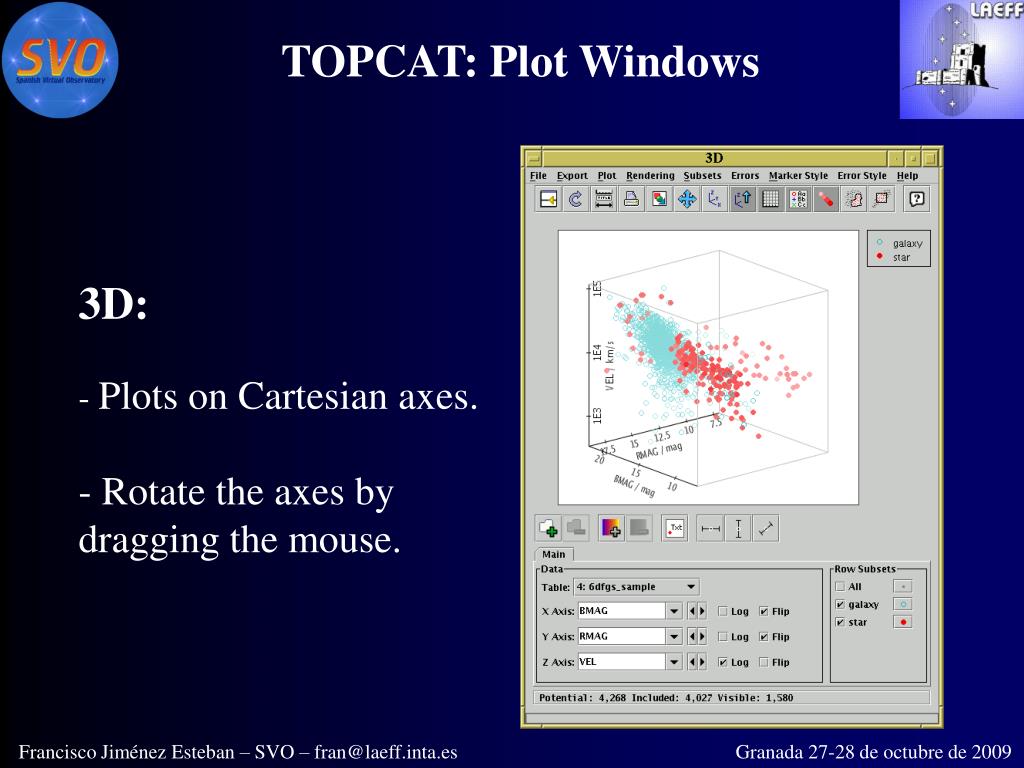
Task: Click the greyed remove dataset icon
Action: (576, 528)
